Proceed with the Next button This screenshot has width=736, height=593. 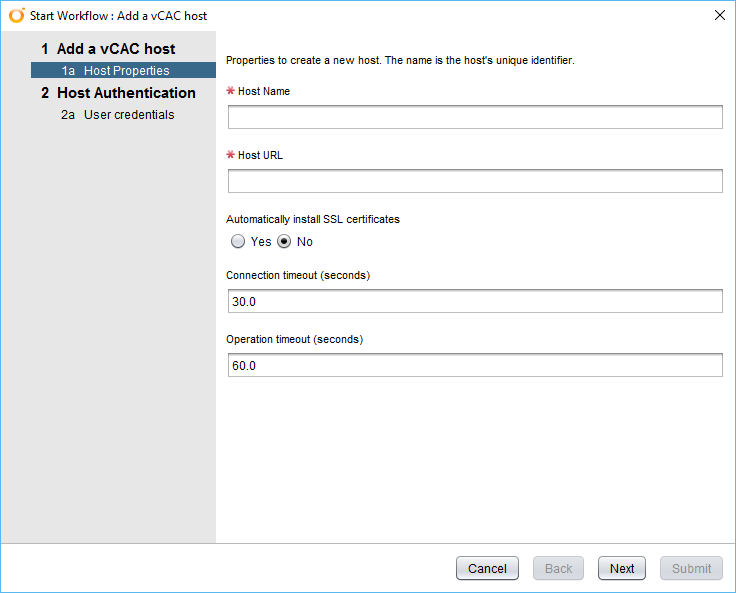pos(622,568)
